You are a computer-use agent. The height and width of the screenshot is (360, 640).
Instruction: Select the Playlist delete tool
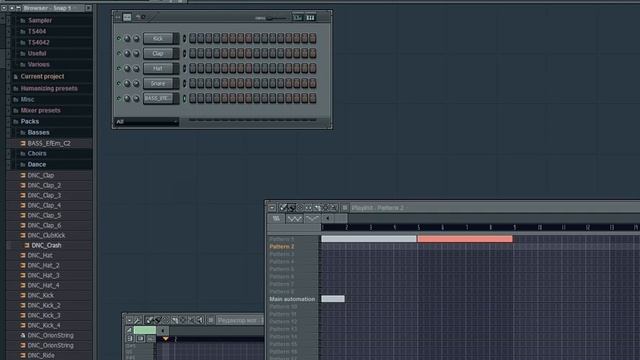click(x=300, y=208)
